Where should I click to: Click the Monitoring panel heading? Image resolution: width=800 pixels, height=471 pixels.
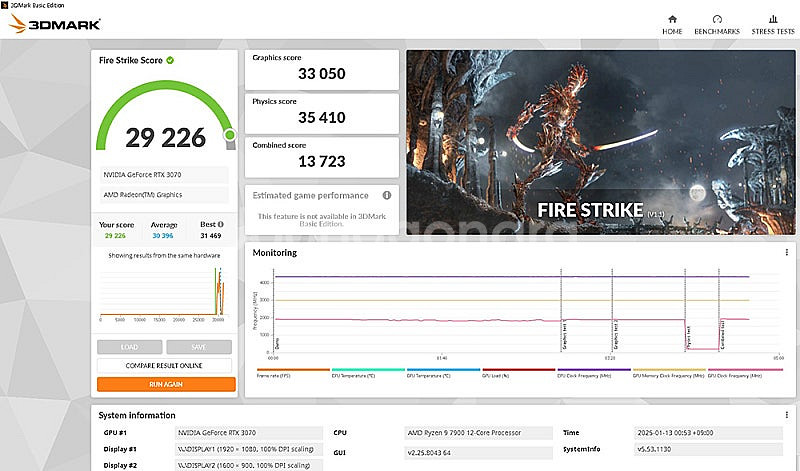[274, 253]
